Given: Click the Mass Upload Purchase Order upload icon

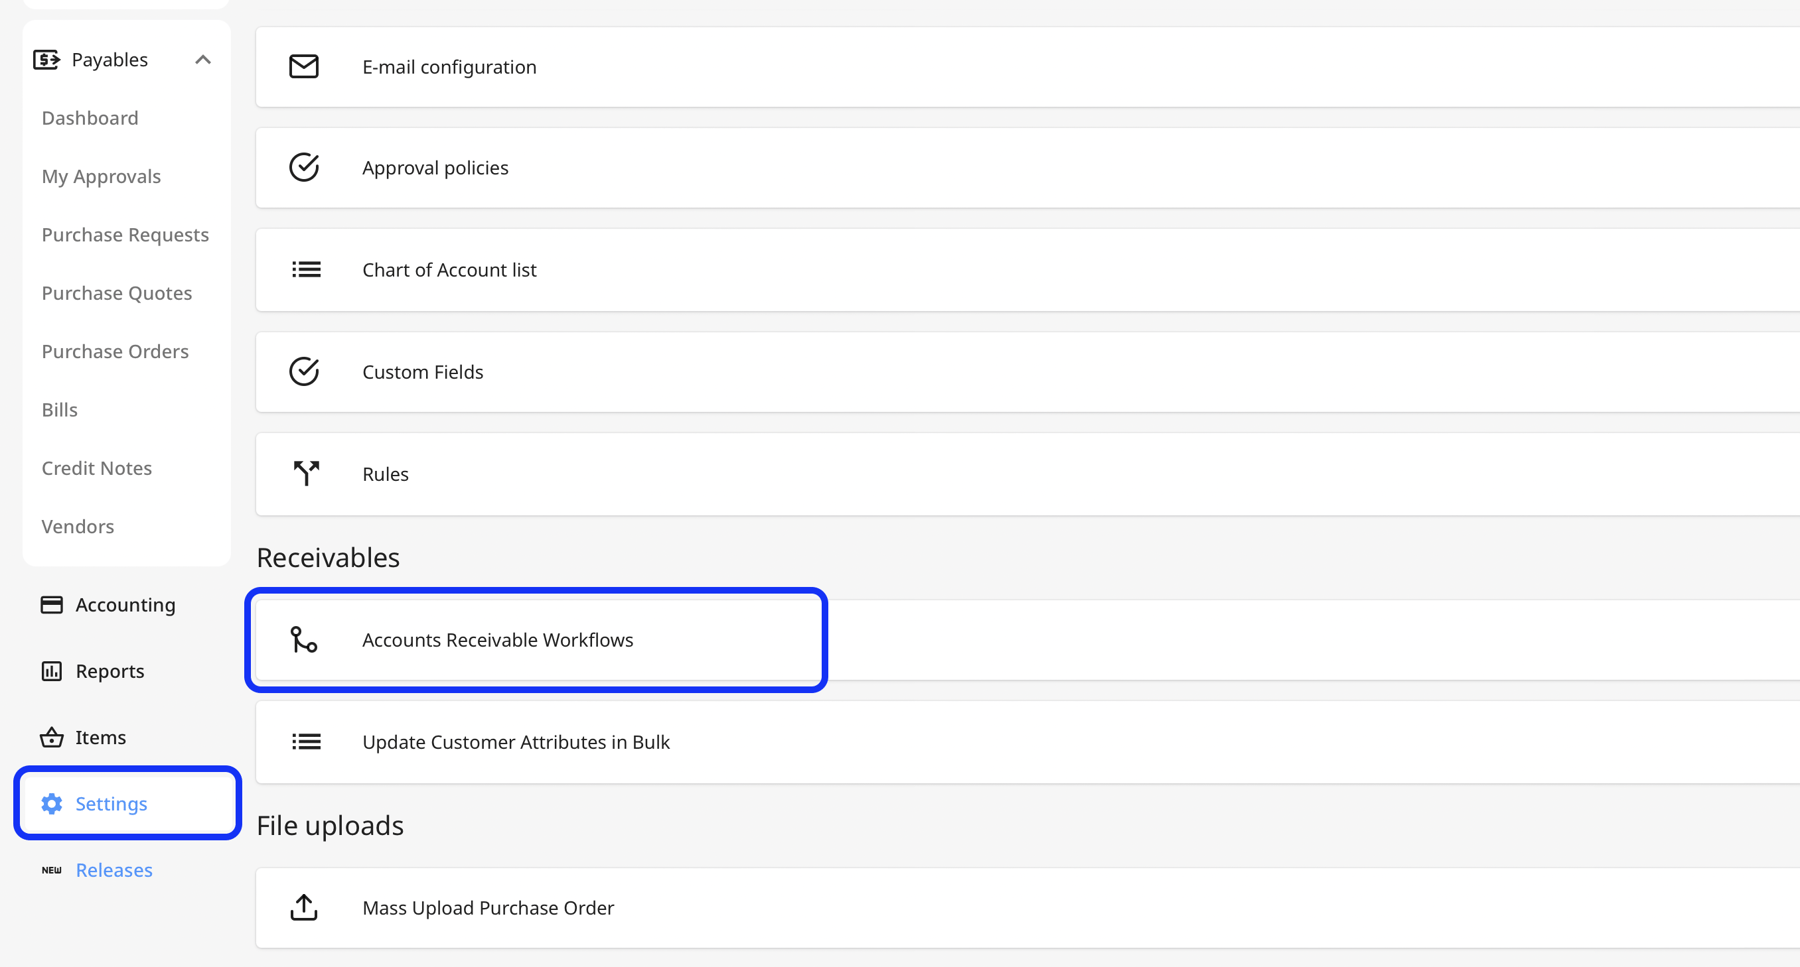Looking at the screenshot, I should pyautogui.click(x=304, y=907).
